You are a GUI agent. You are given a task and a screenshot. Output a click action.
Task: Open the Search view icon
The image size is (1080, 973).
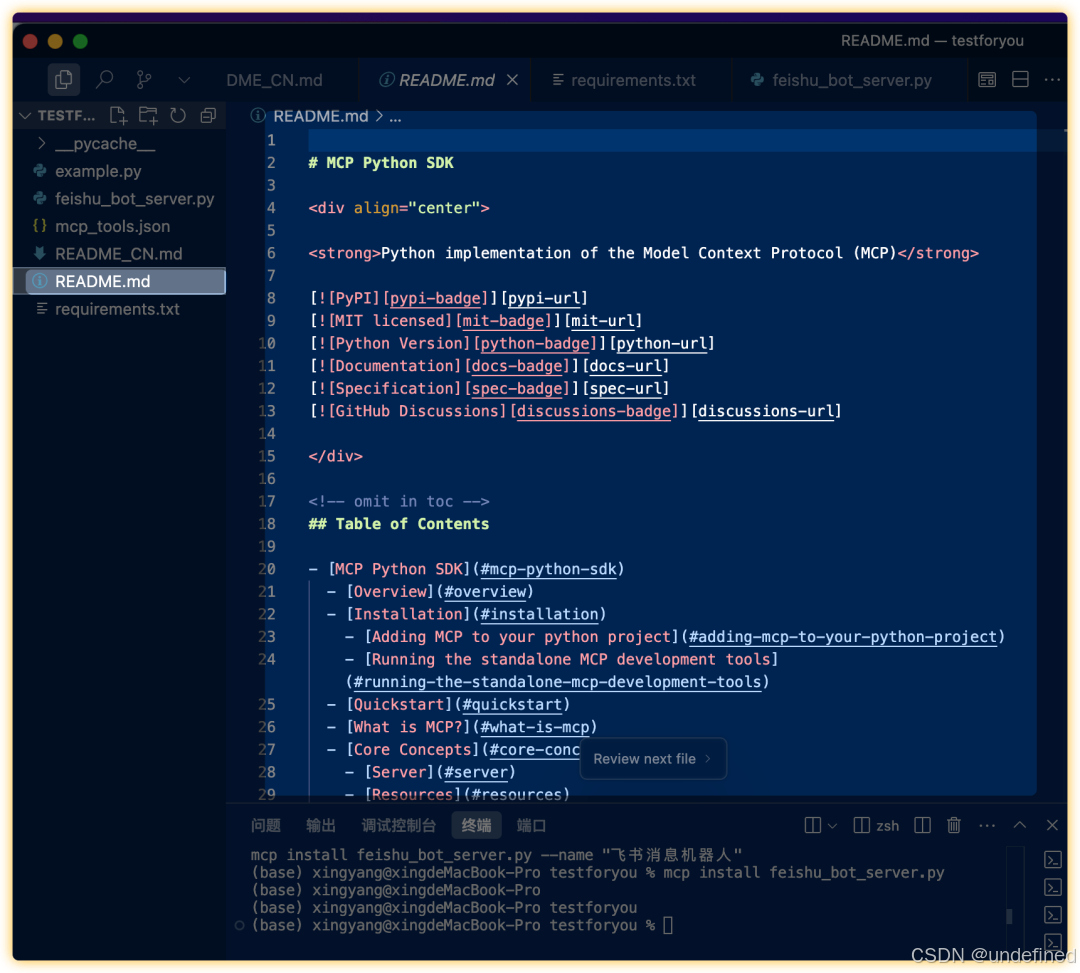pyautogui.click(x=104, y=80)
